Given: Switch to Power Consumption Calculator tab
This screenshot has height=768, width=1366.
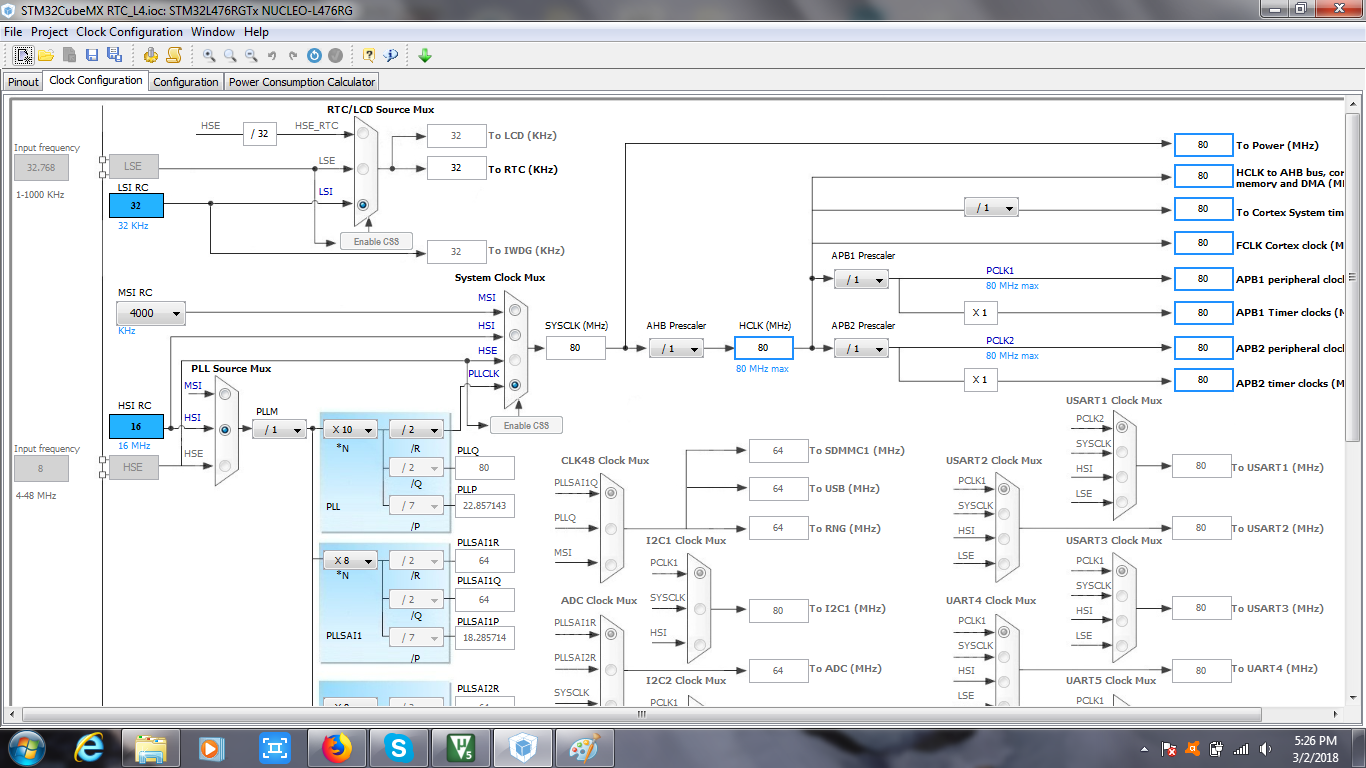Looking at the screenshot, I should 302,82.
